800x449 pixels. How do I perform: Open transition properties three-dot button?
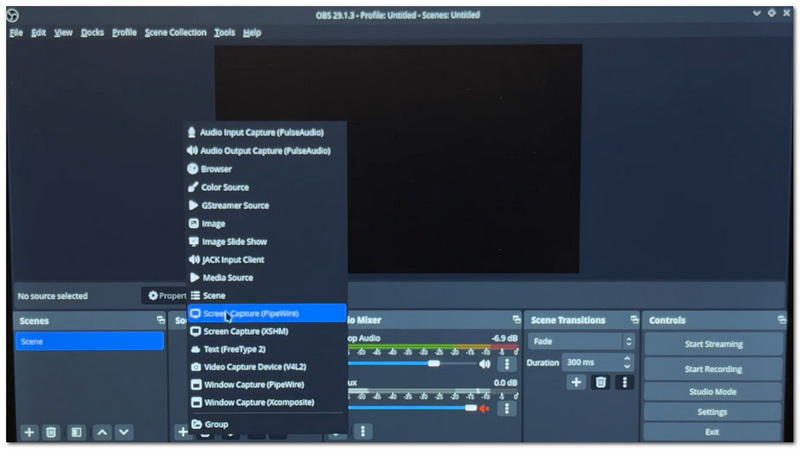coord(624,382)
